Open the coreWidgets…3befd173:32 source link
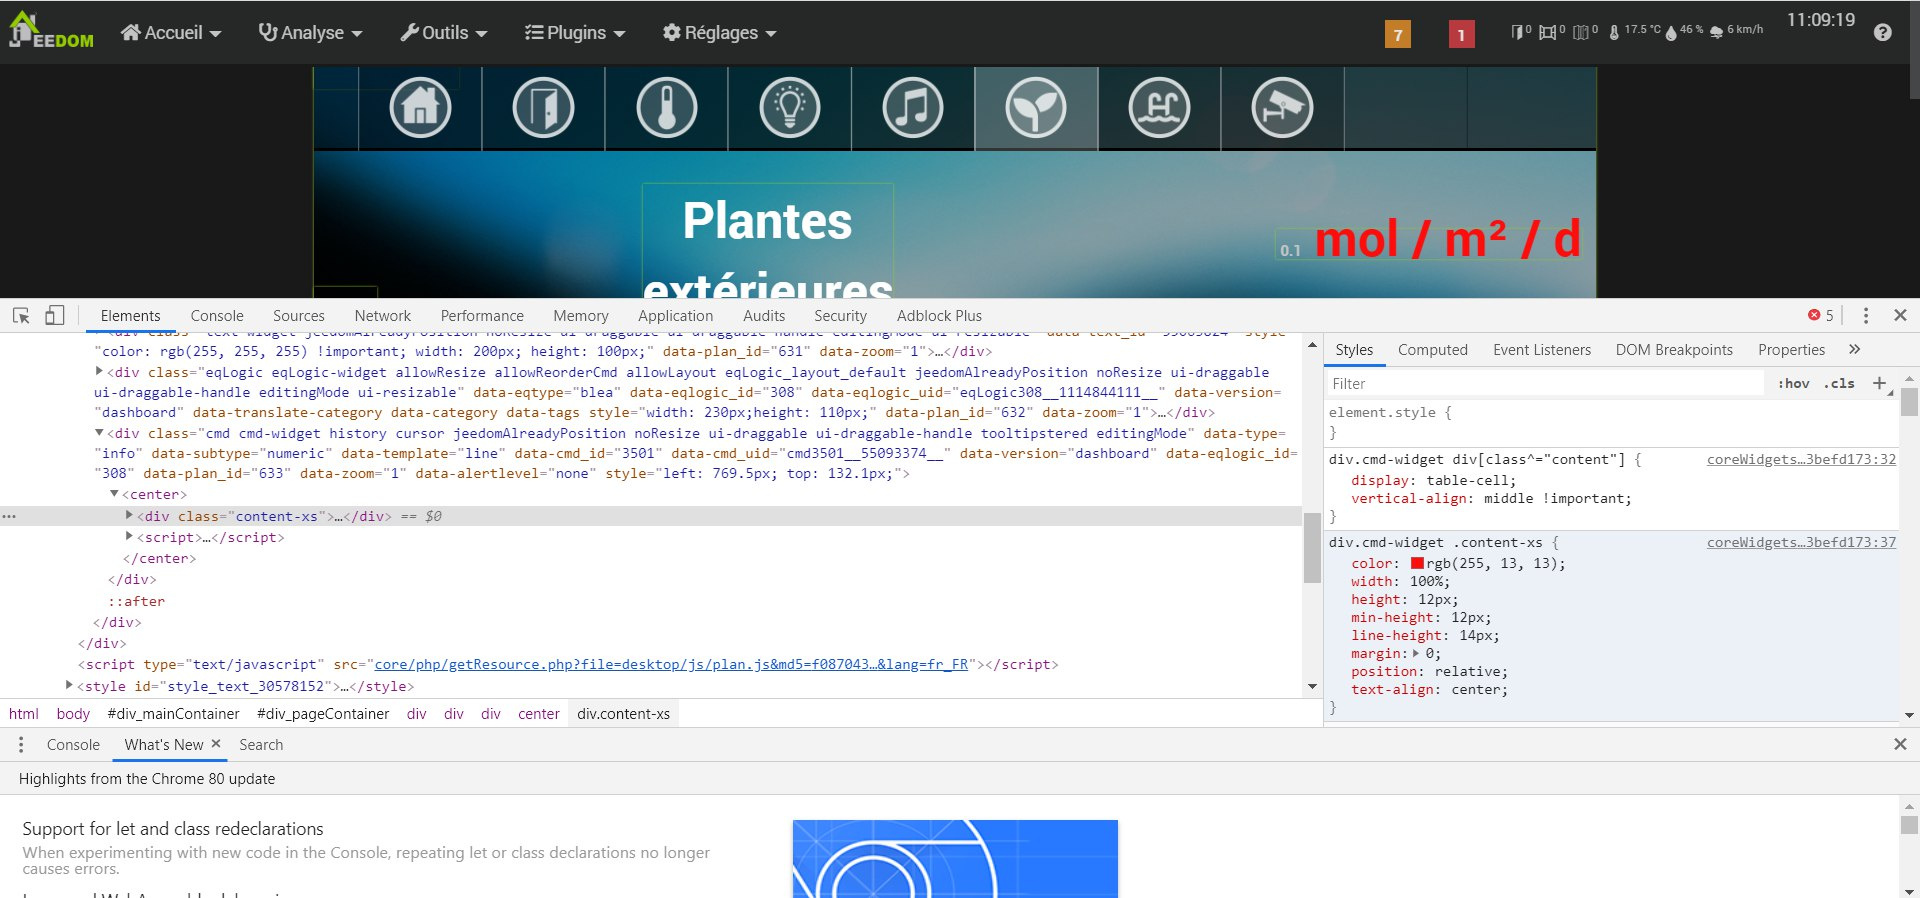Screen dimensions: 1920x898 click(x=1801, y=459)
